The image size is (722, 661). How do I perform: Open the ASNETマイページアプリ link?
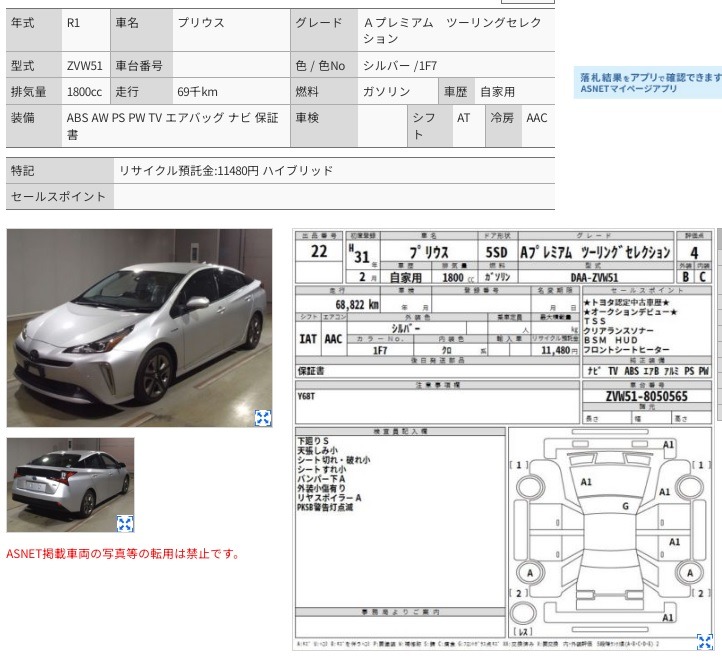(x=628, y=89)
